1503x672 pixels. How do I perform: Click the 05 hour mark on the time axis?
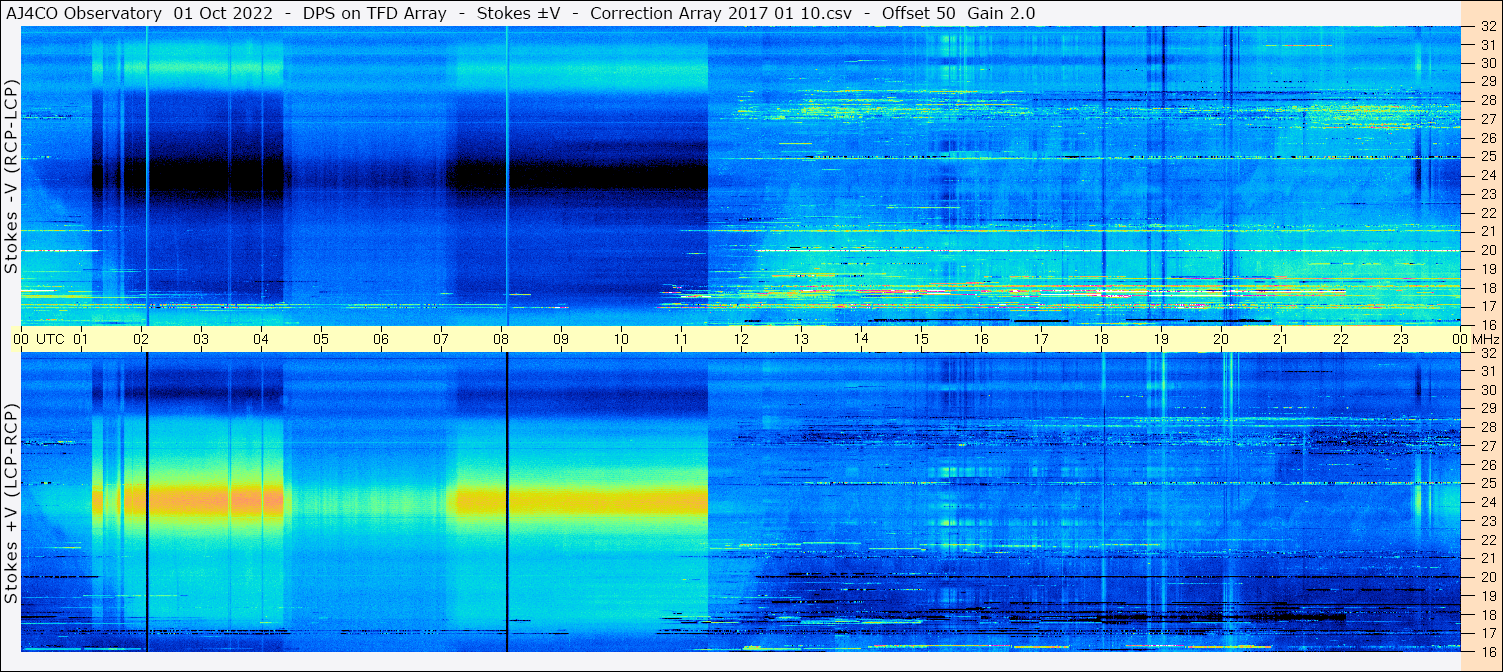point(321,339)
